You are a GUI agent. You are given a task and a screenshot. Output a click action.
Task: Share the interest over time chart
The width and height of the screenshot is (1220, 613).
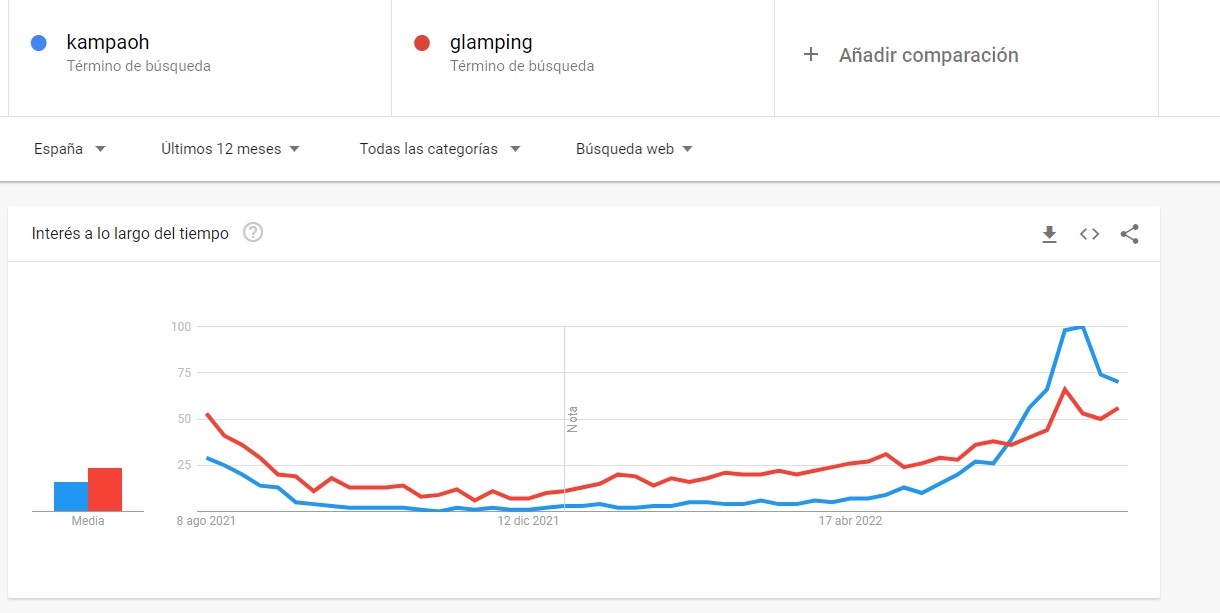(1129, 234)
